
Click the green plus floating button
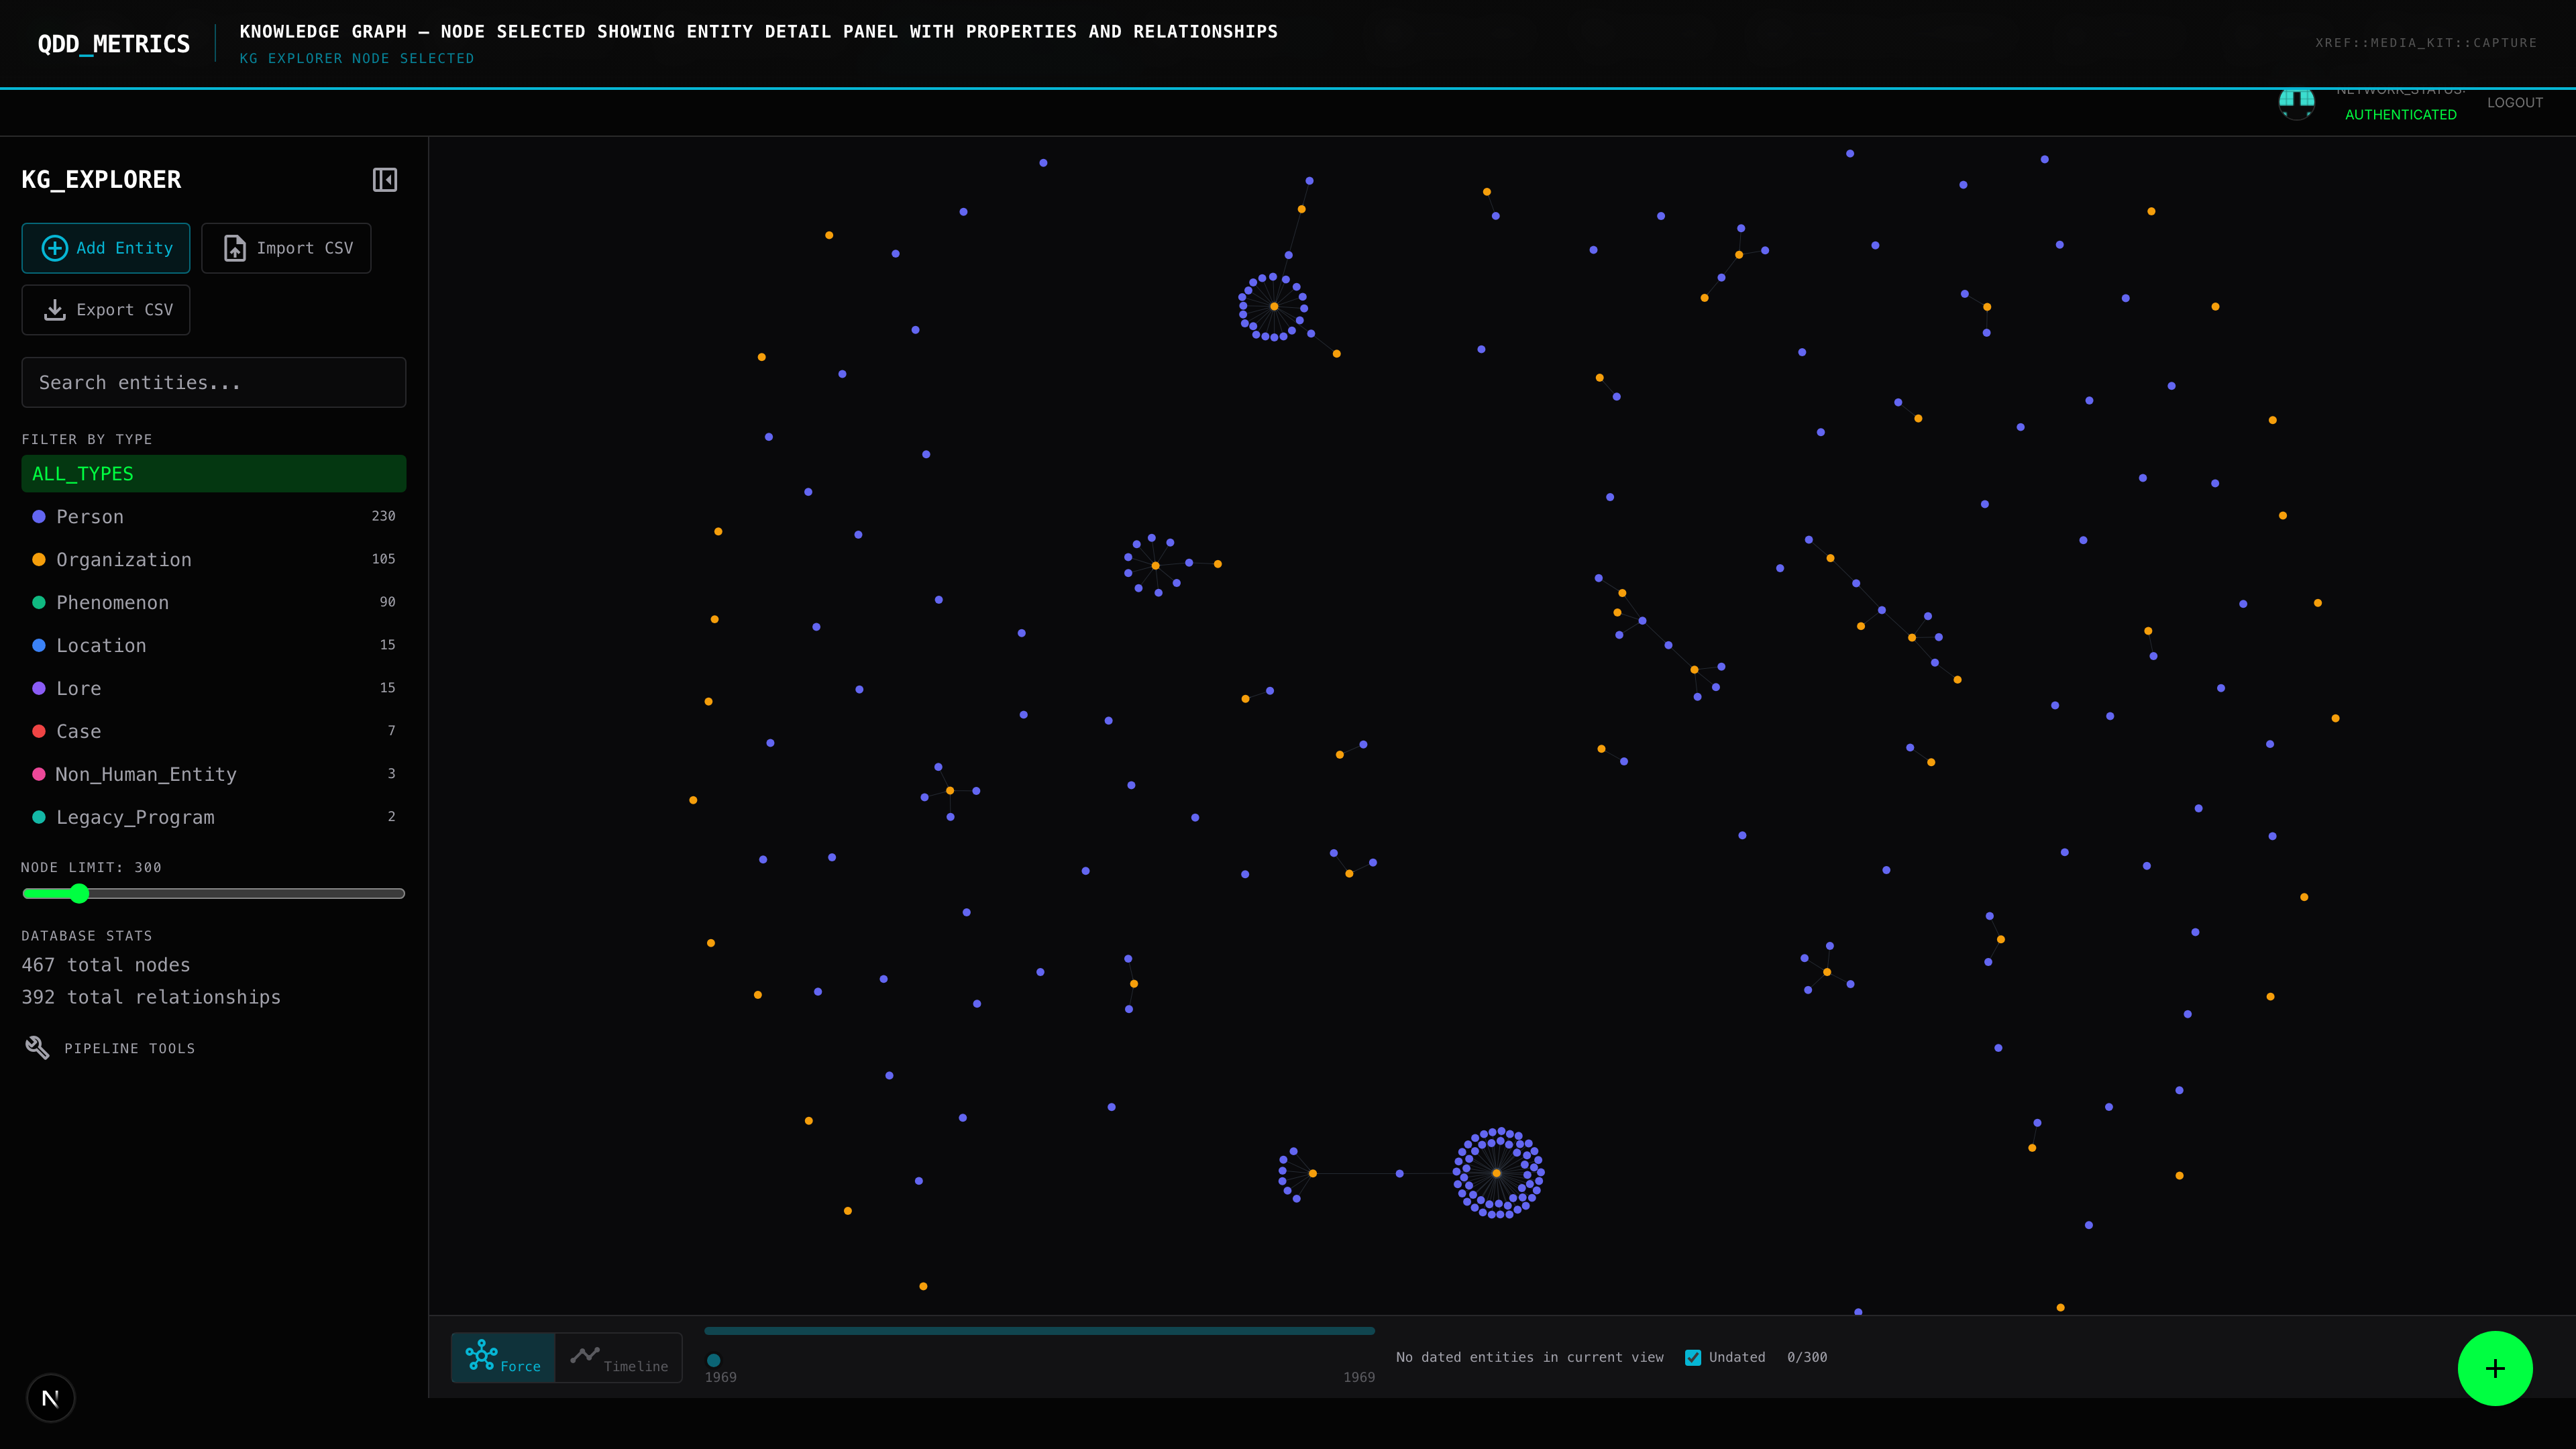click(x=2494, y=1368)
